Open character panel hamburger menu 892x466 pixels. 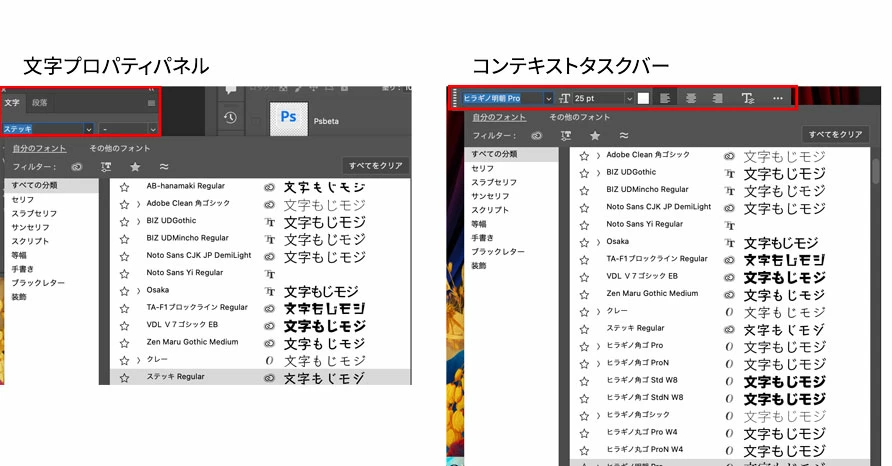click(151, 103)
